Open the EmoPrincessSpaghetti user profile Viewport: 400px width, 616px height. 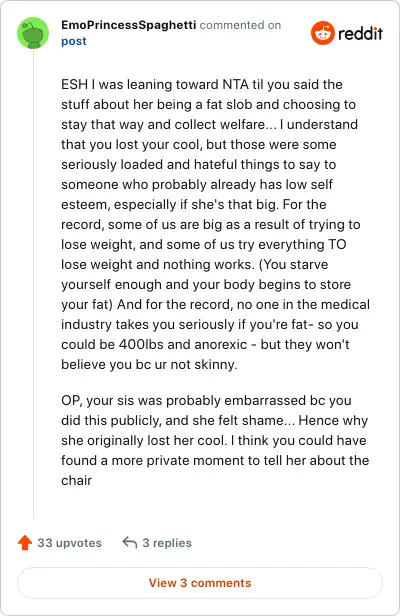coord(128,25)
